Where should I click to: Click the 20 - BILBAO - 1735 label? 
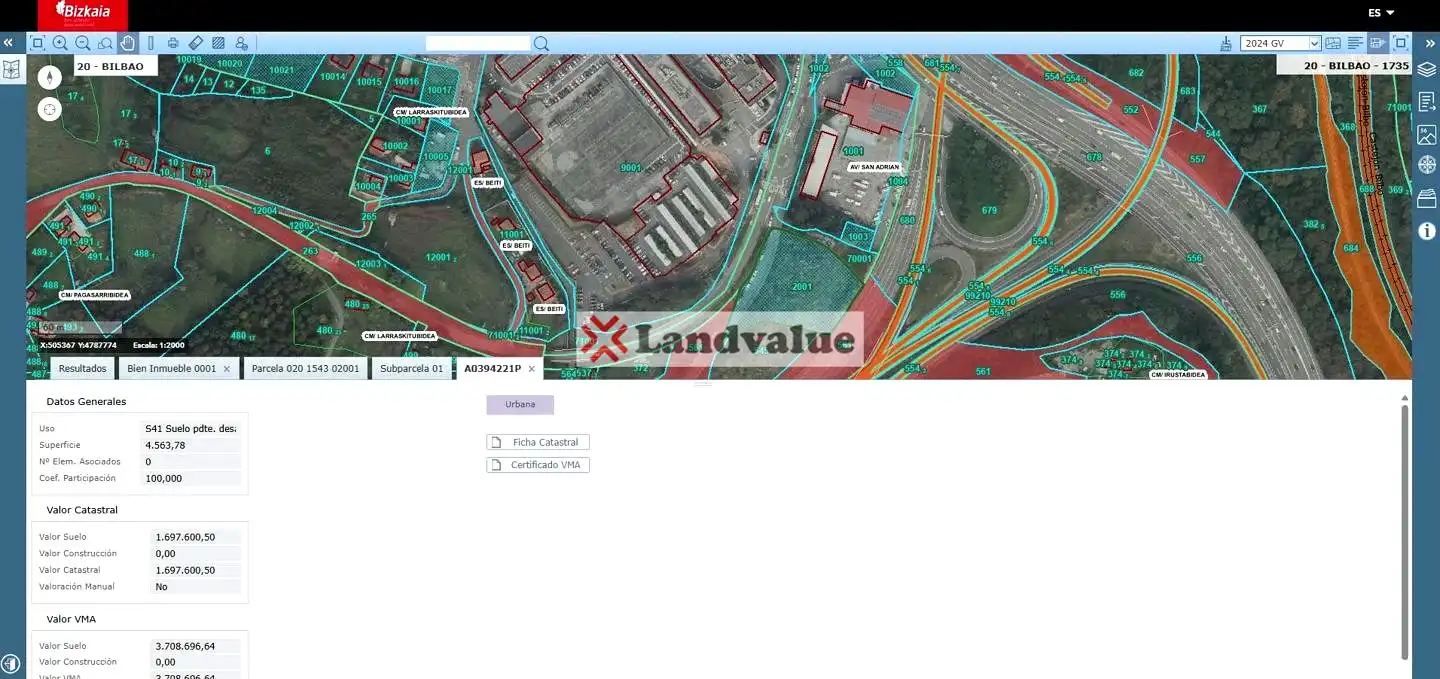pyautogui.click(x=1343, y=66)
